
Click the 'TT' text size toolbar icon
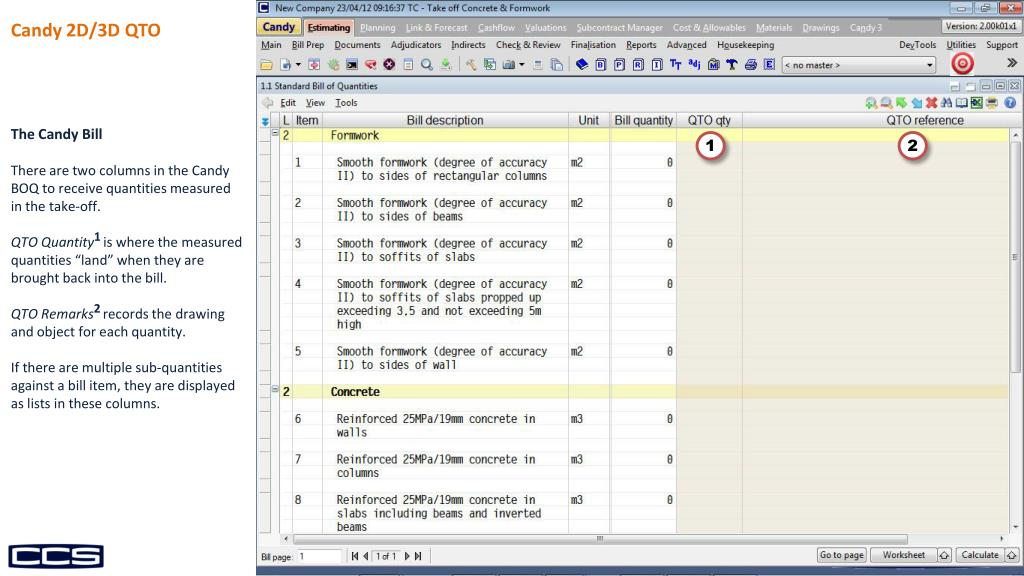(x=675, y=64)
